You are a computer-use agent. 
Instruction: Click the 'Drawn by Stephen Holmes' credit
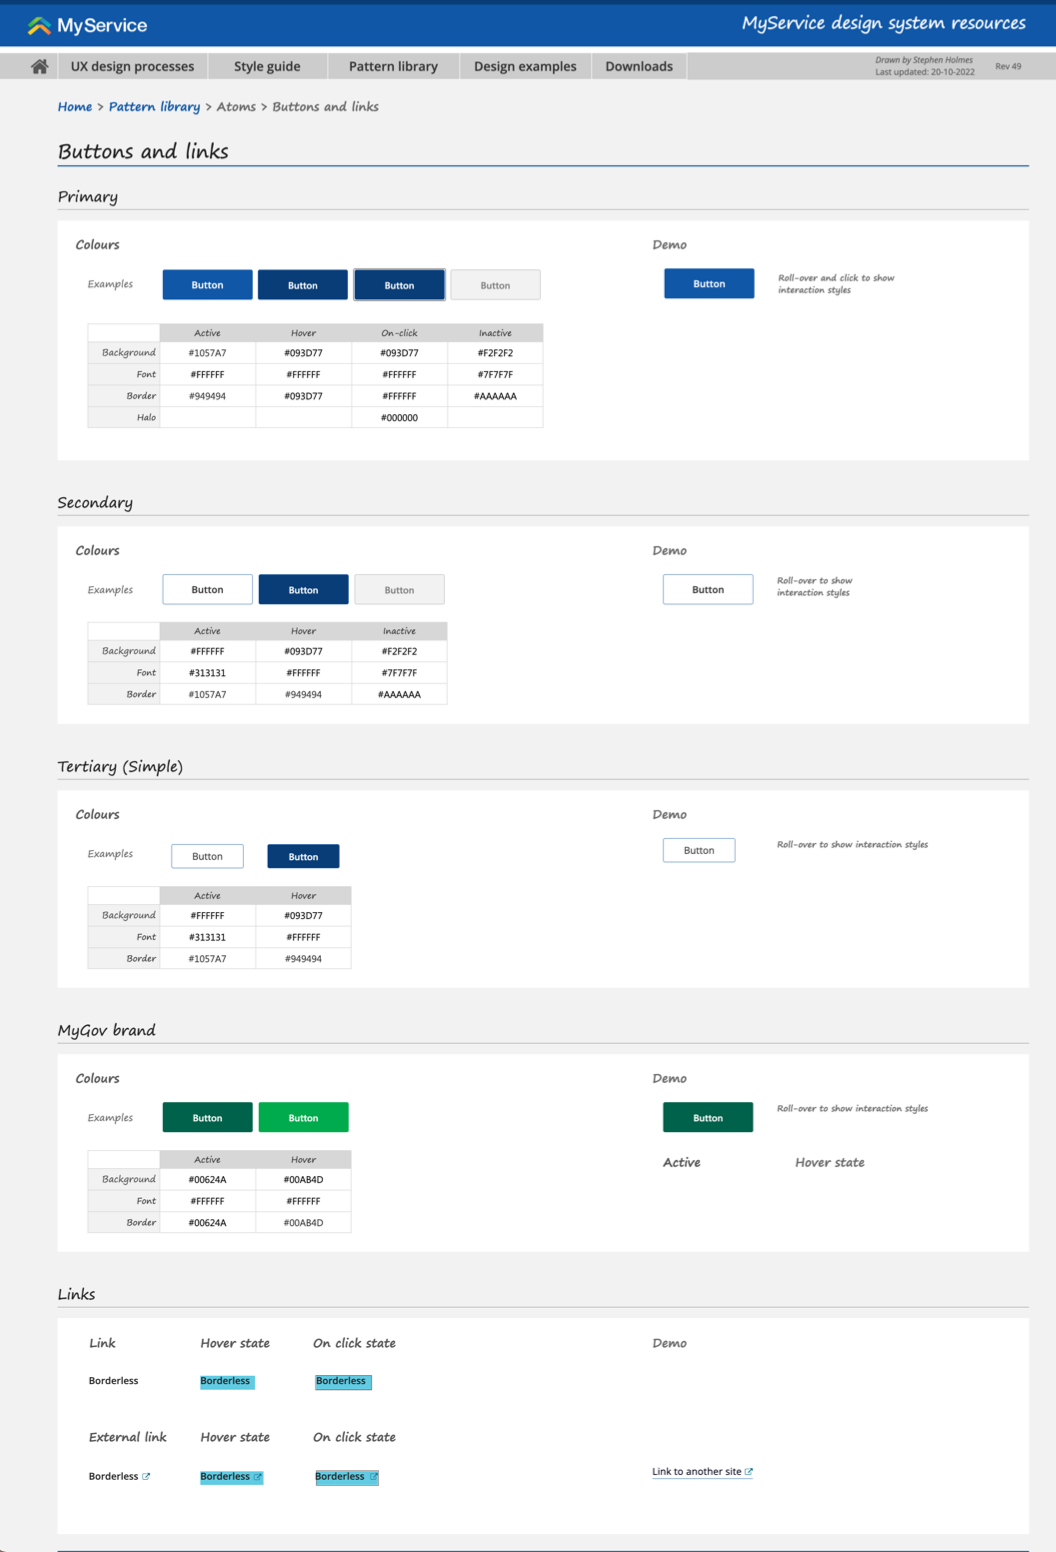[924, 60]
